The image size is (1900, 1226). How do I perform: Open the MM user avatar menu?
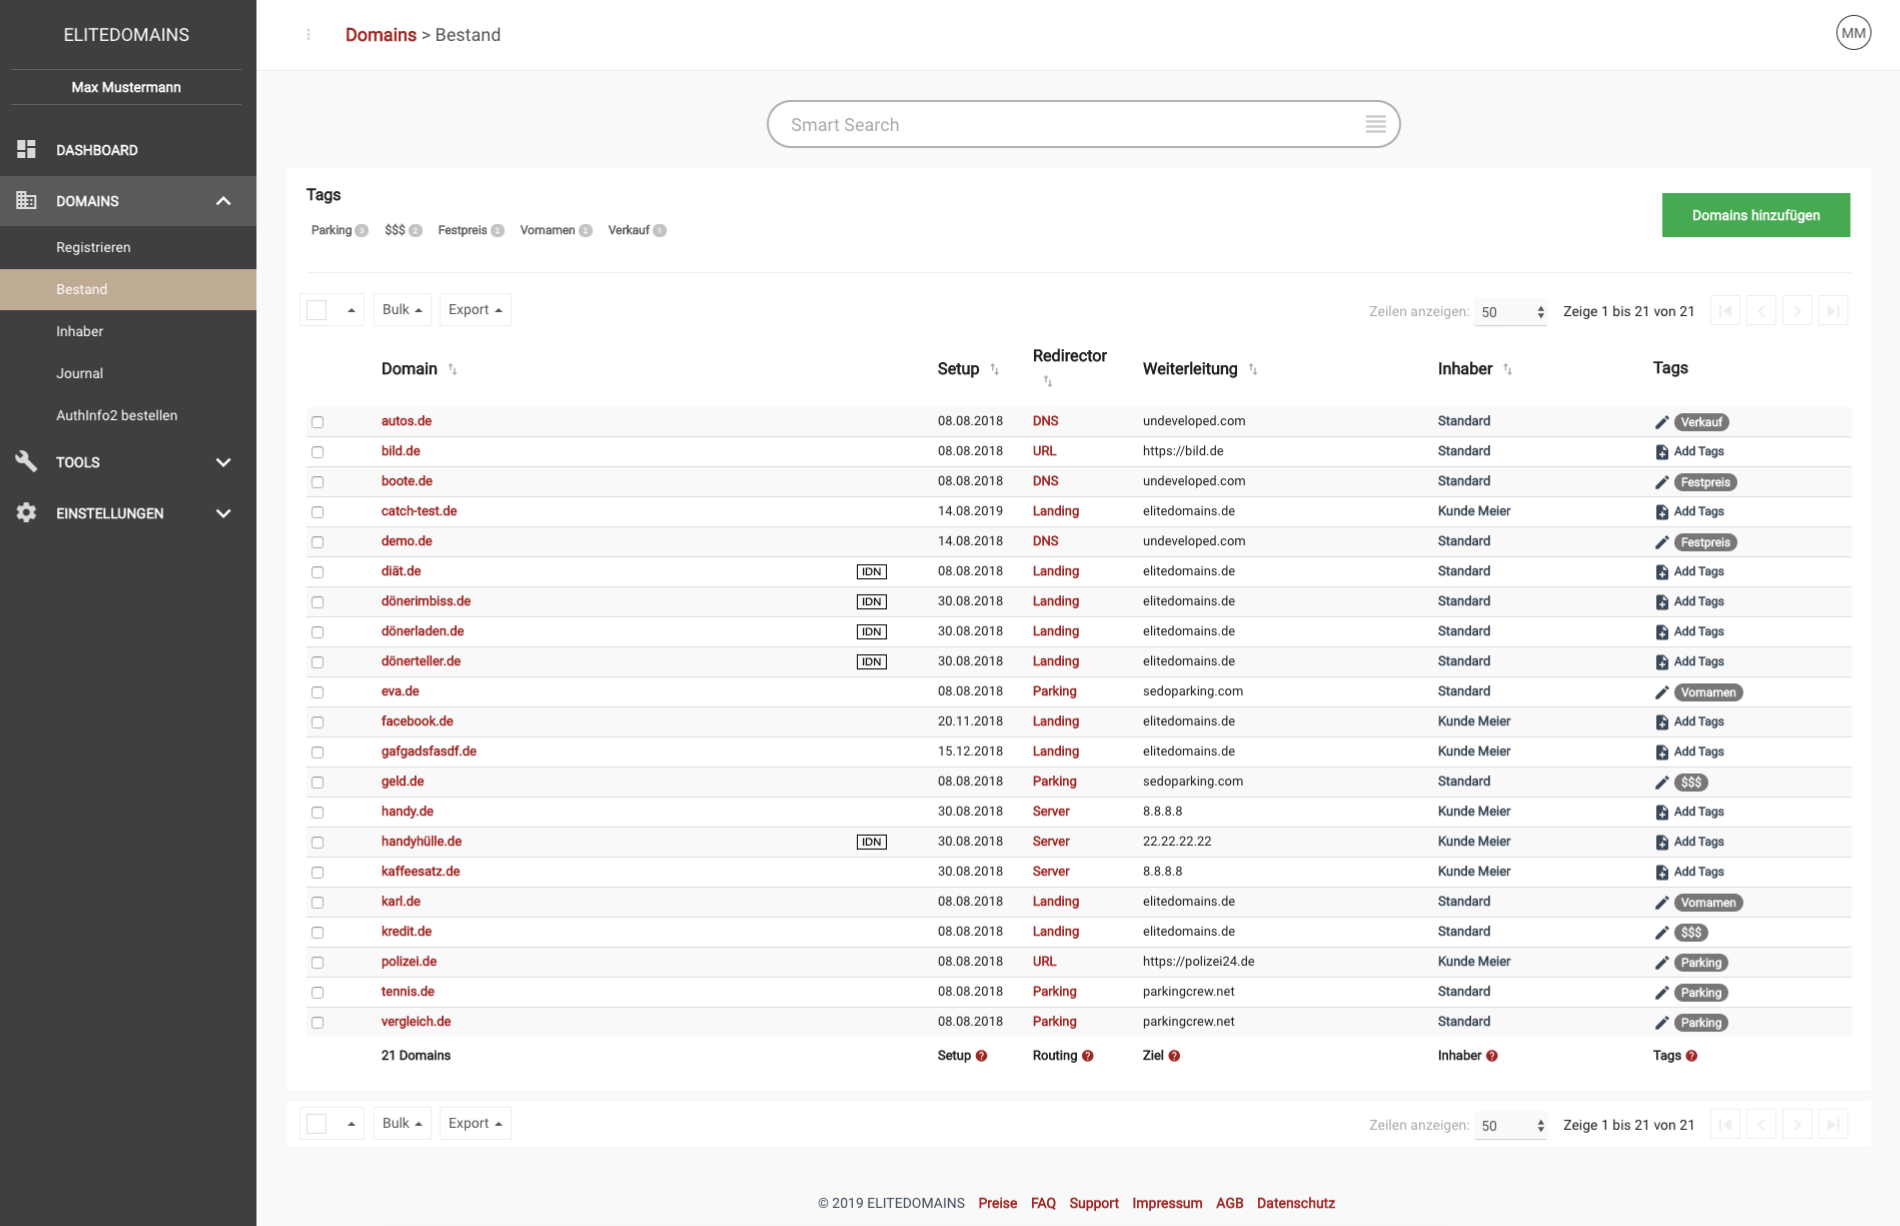click(1853, 33)
